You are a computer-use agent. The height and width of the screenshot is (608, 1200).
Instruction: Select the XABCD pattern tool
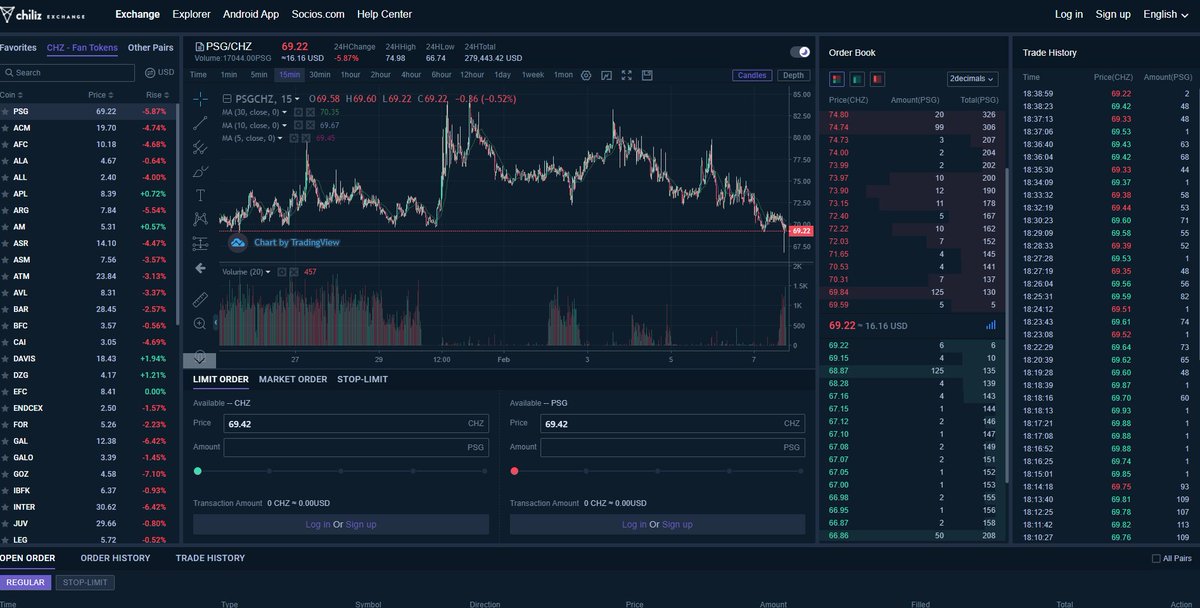pyautogui.click(x=200, y=219)
